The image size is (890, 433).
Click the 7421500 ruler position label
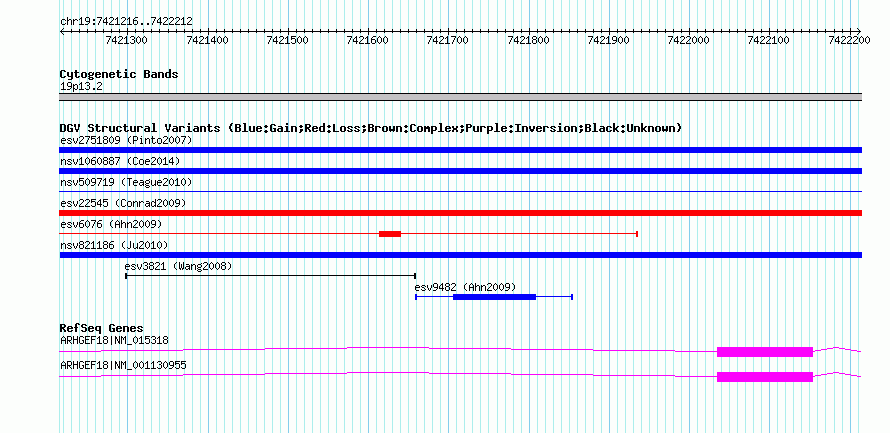point(287,40)
